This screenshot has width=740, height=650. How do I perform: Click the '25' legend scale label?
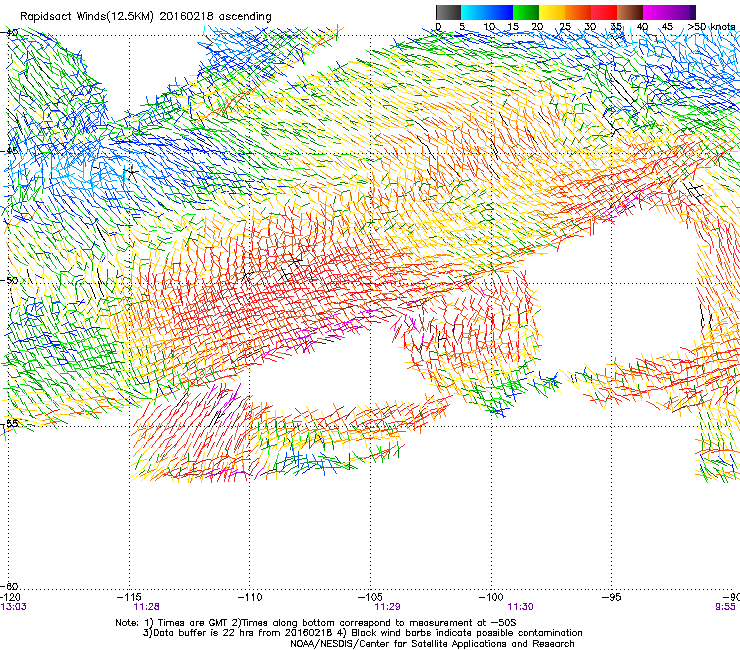pos(565,26)
